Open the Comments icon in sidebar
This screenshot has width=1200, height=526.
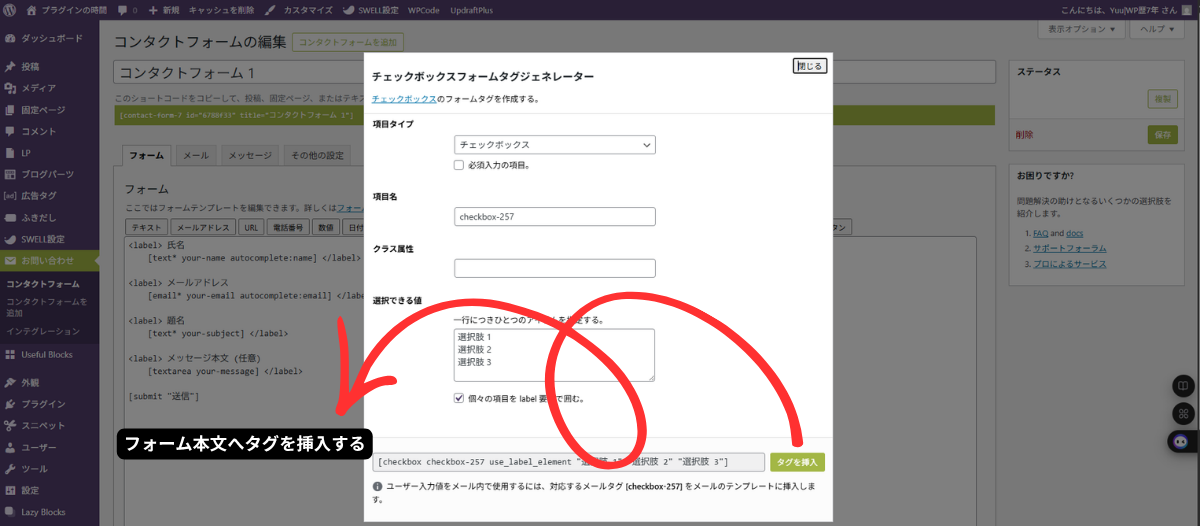[x=10, y=131]
